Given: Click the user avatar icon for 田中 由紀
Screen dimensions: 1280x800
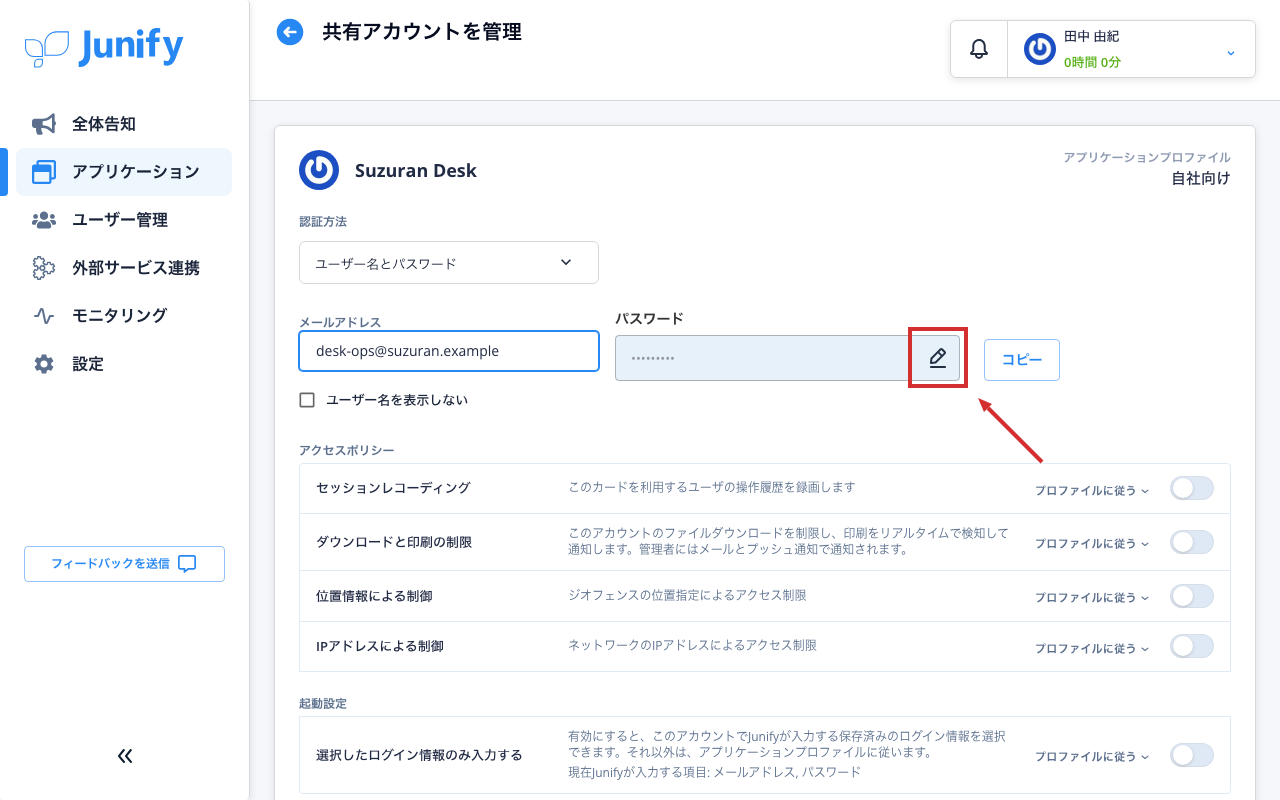Looking at the screenshot, I should coord(1040,49).
